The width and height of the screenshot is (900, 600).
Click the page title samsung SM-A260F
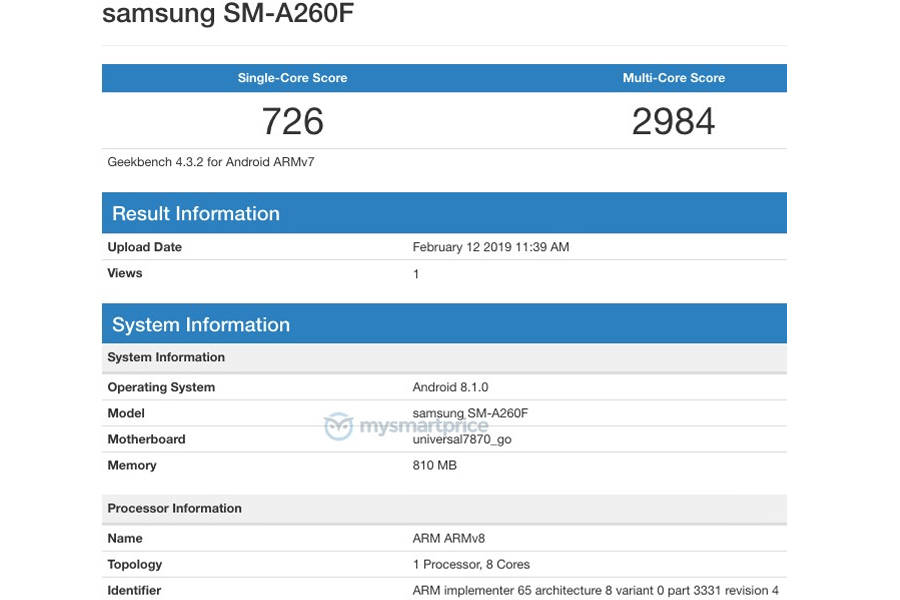[x=228, y=14]
